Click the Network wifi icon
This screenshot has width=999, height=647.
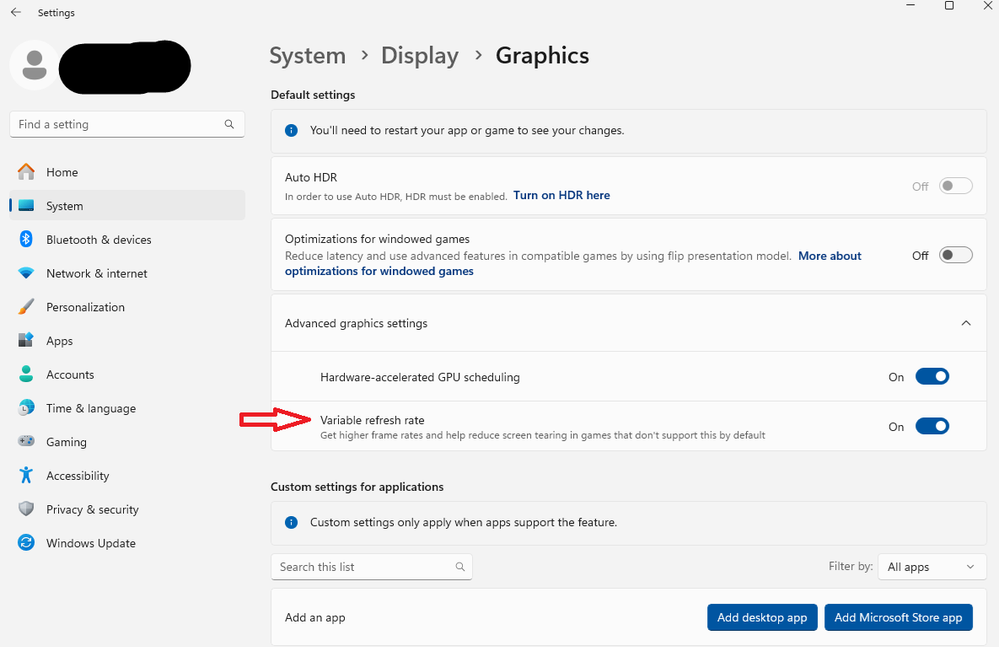pyautogui.click(x=26, y=273)
